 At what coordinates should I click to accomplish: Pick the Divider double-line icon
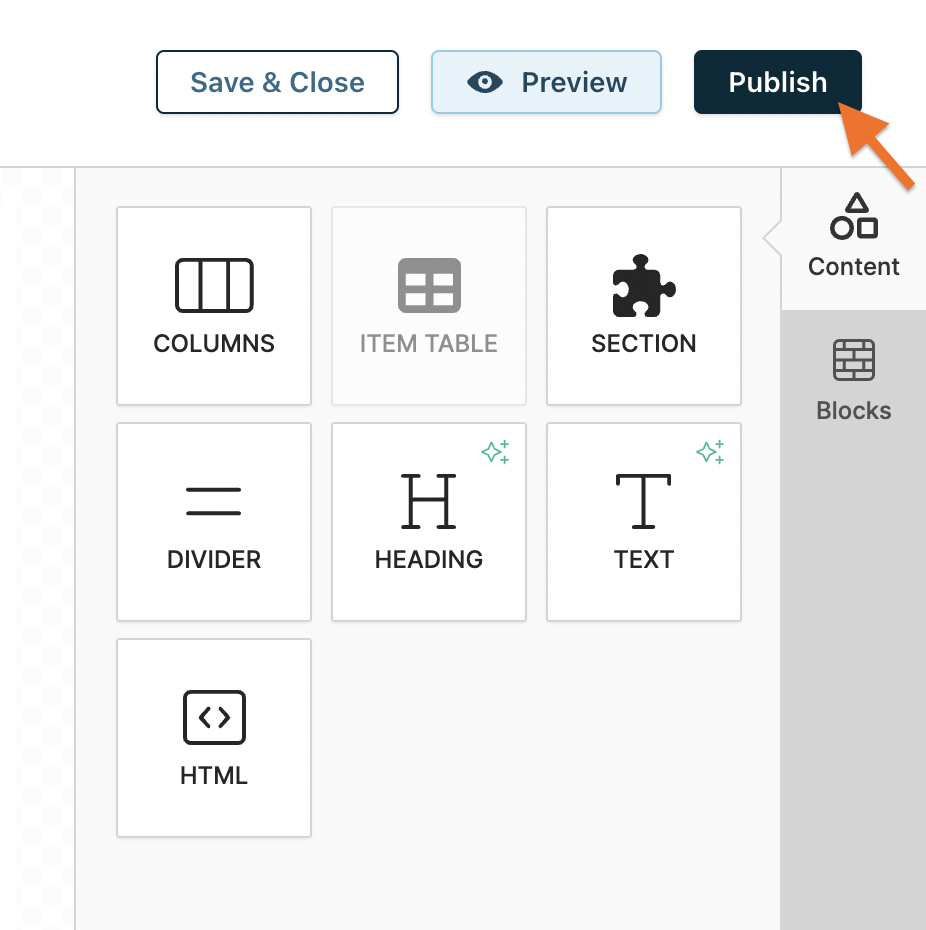pyautogui.click(x=214, y=501)
